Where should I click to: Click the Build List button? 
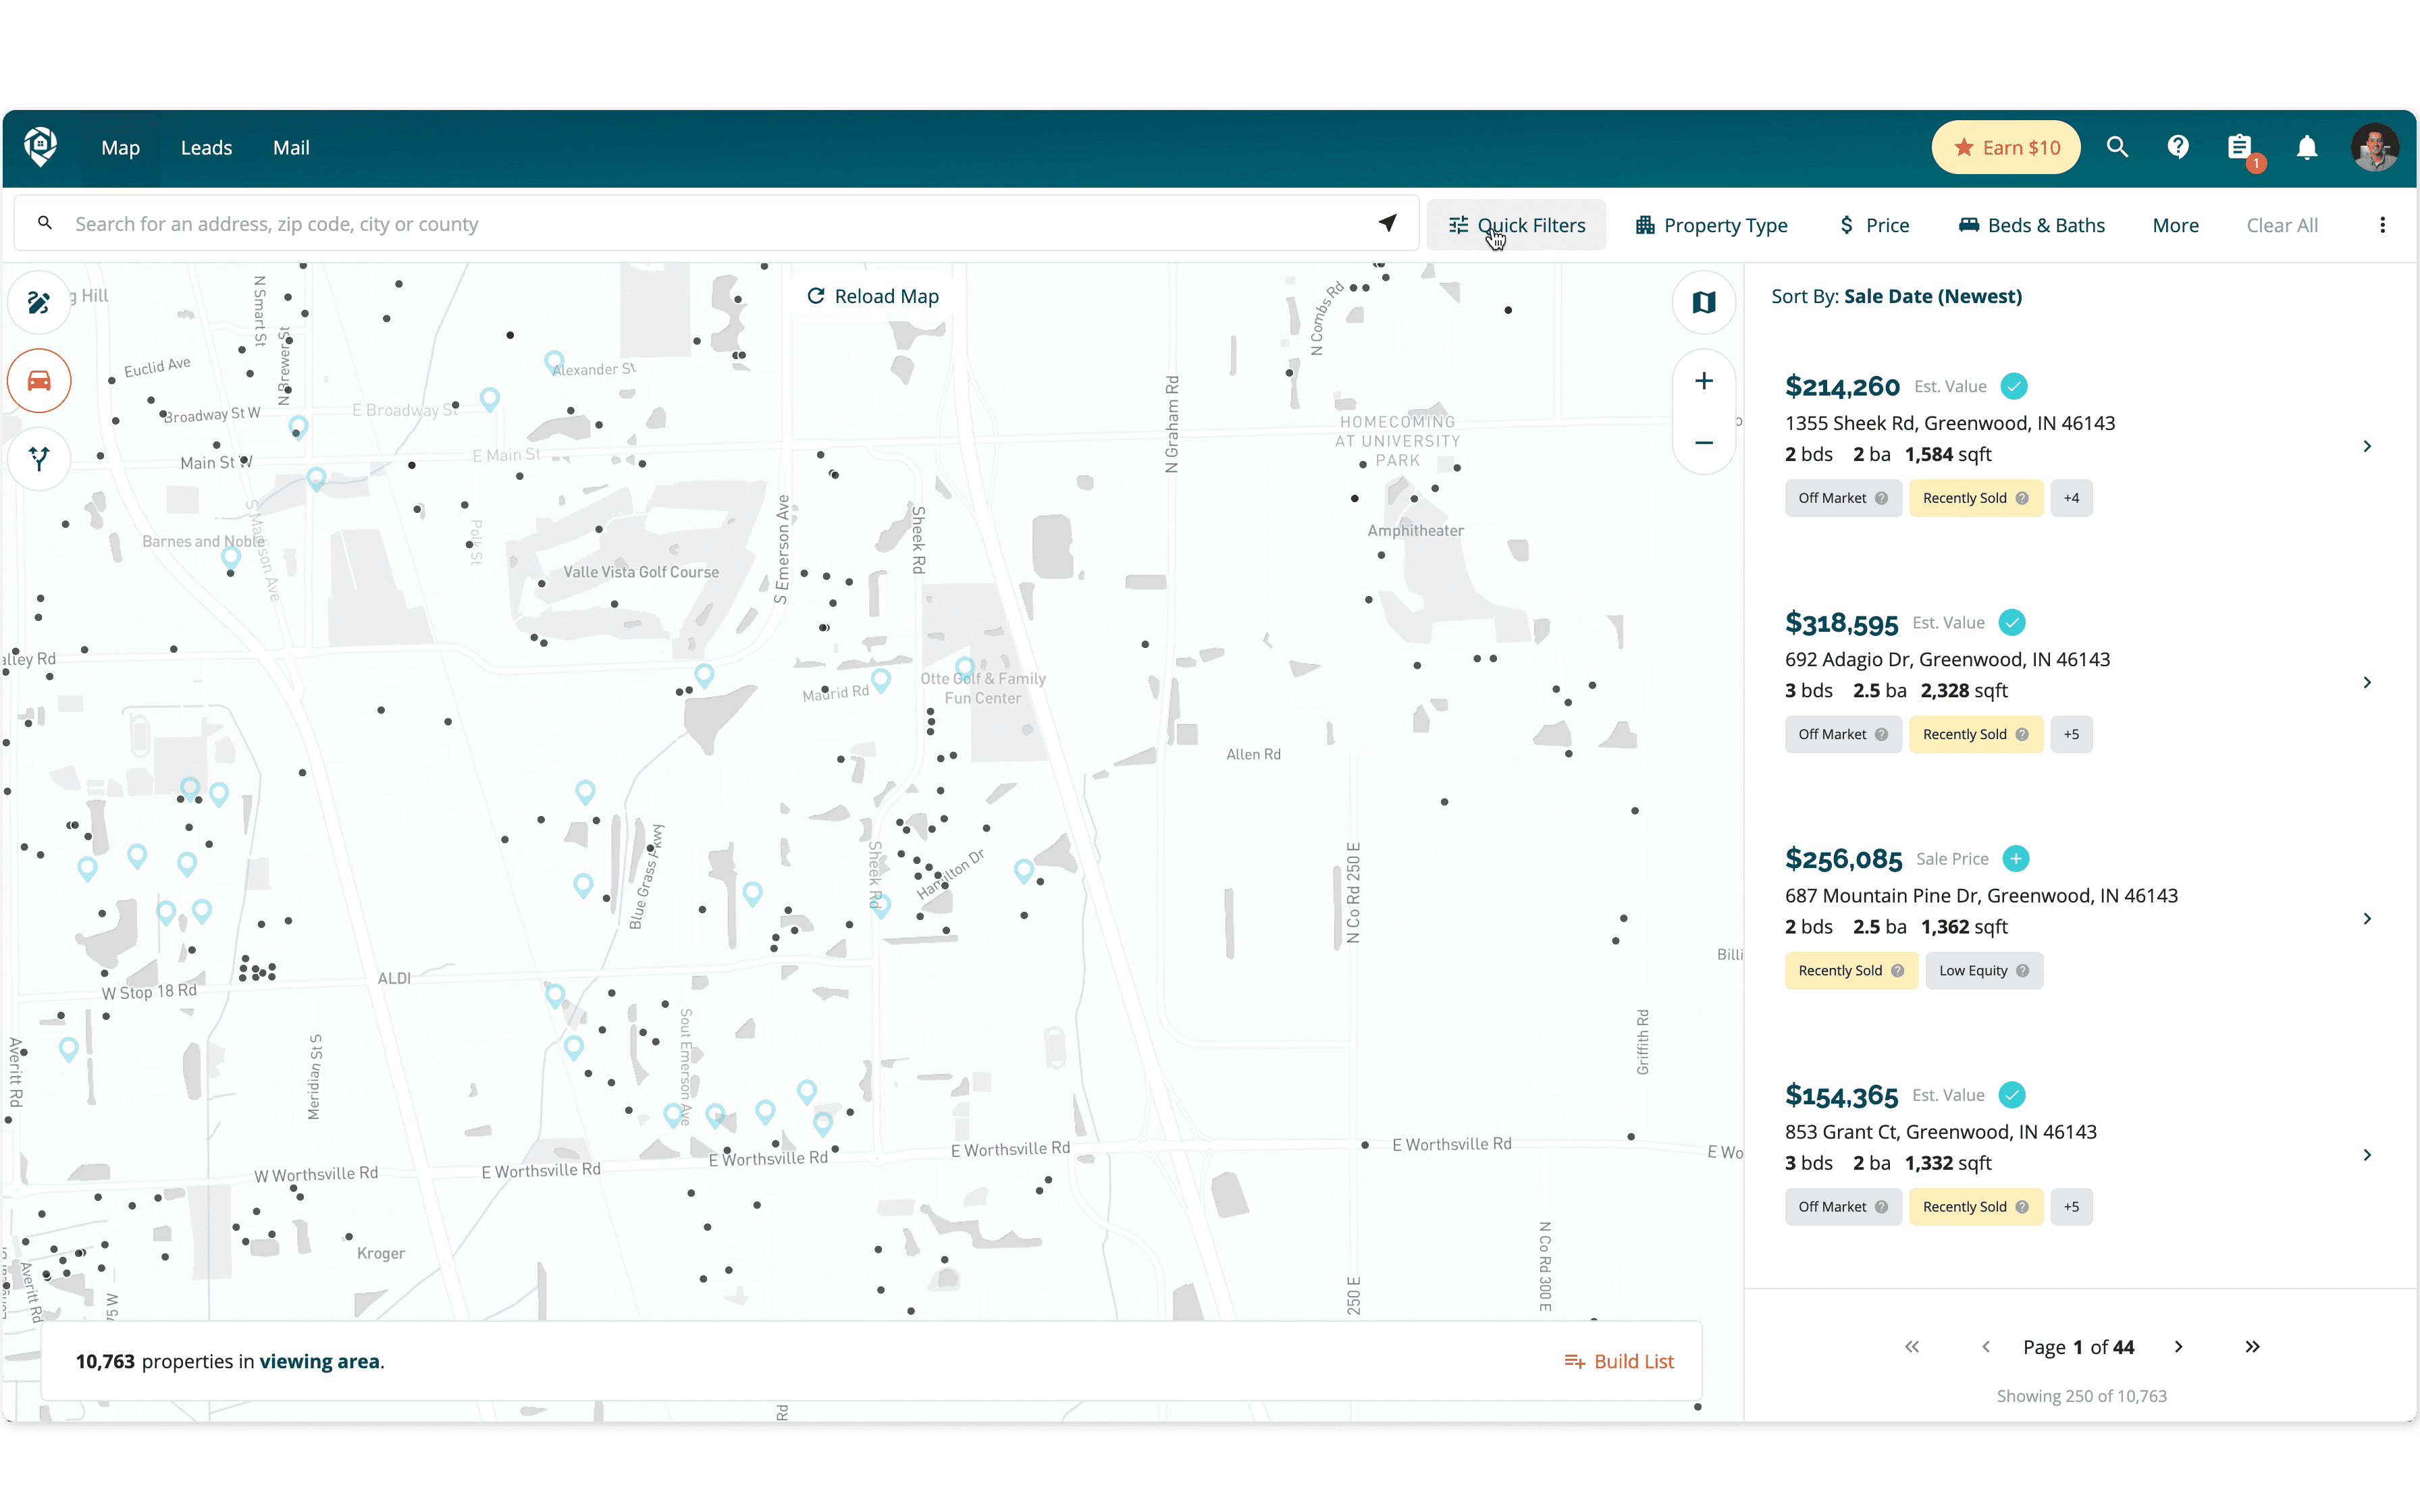(x=1619, y=1361)
